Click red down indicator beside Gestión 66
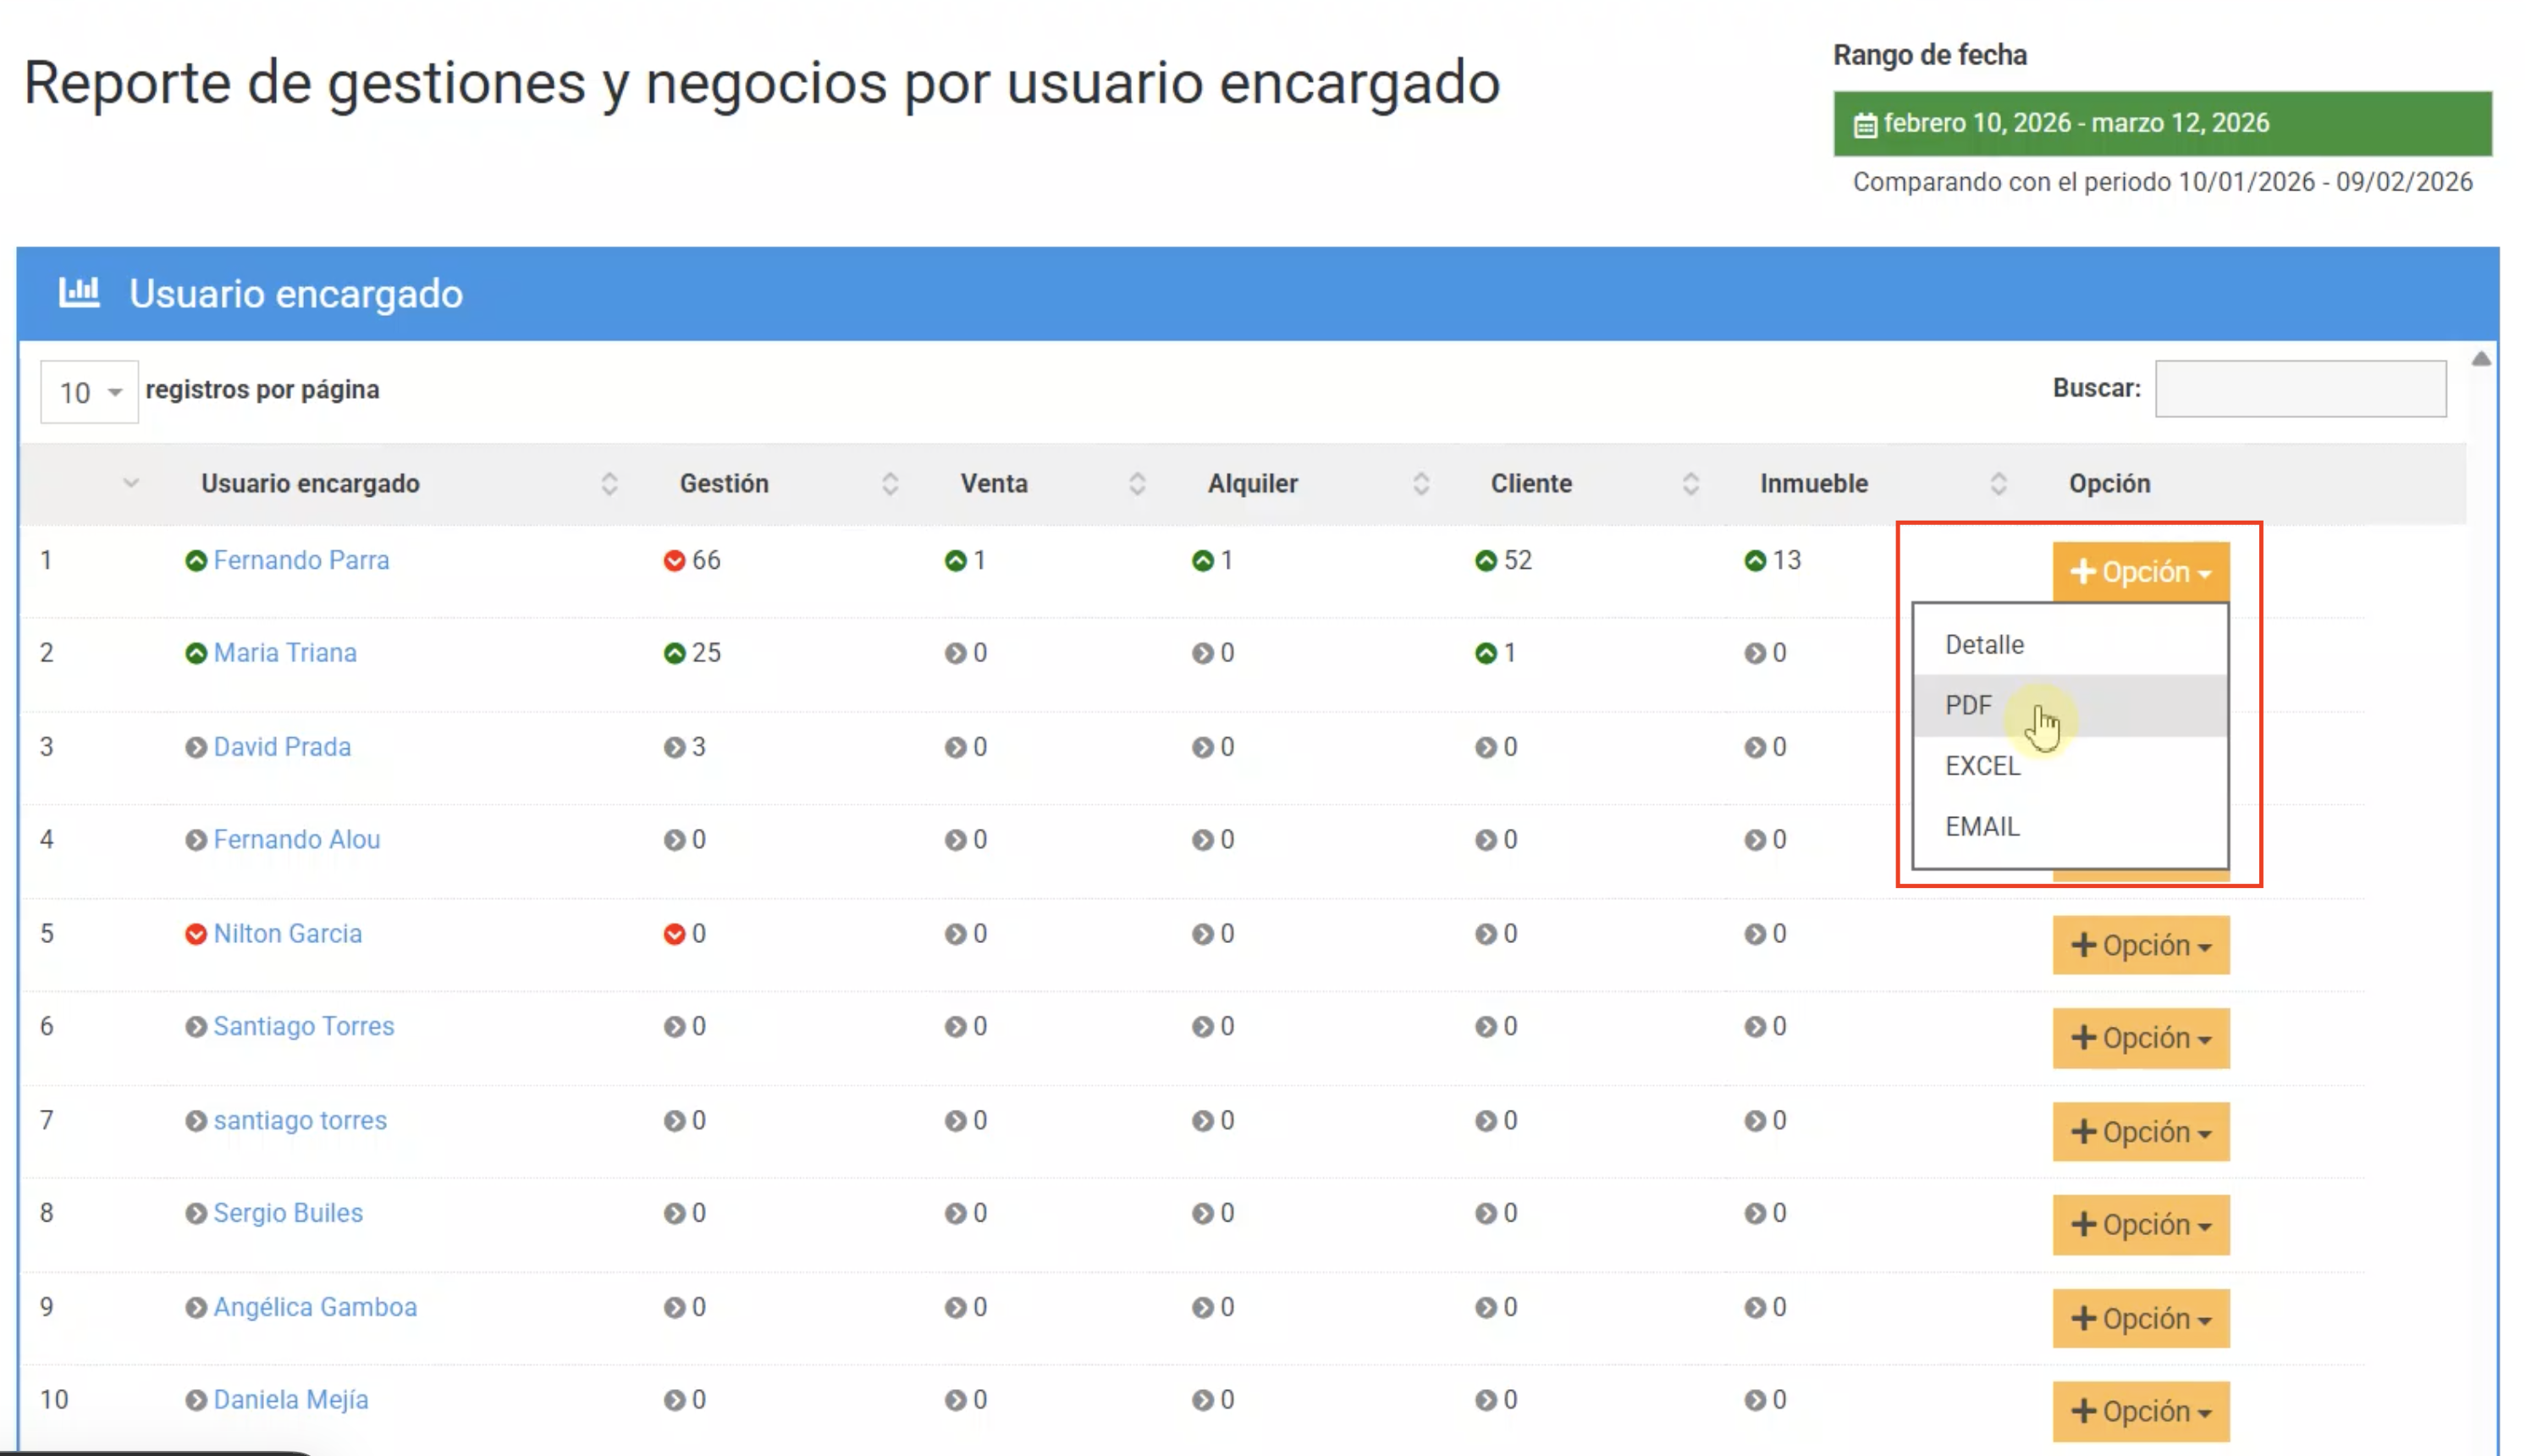Viewport: 2531px width, 1456px height. (674, 561)
